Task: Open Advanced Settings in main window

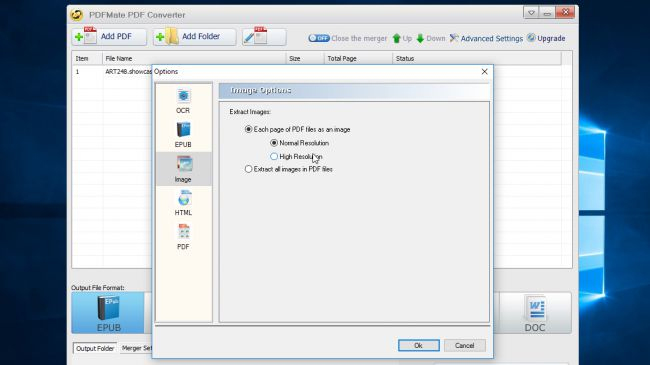Action: (x=486, y=39)
